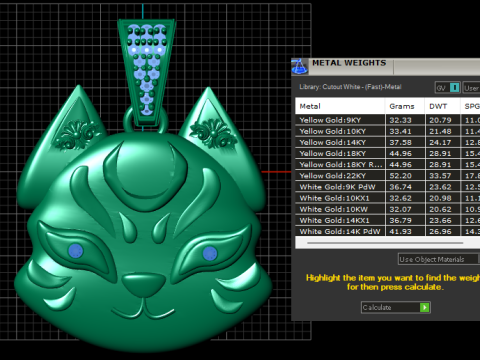Click the Library: Cutout White label
Viewport: 480px width, 360px height.
(350, 87)
